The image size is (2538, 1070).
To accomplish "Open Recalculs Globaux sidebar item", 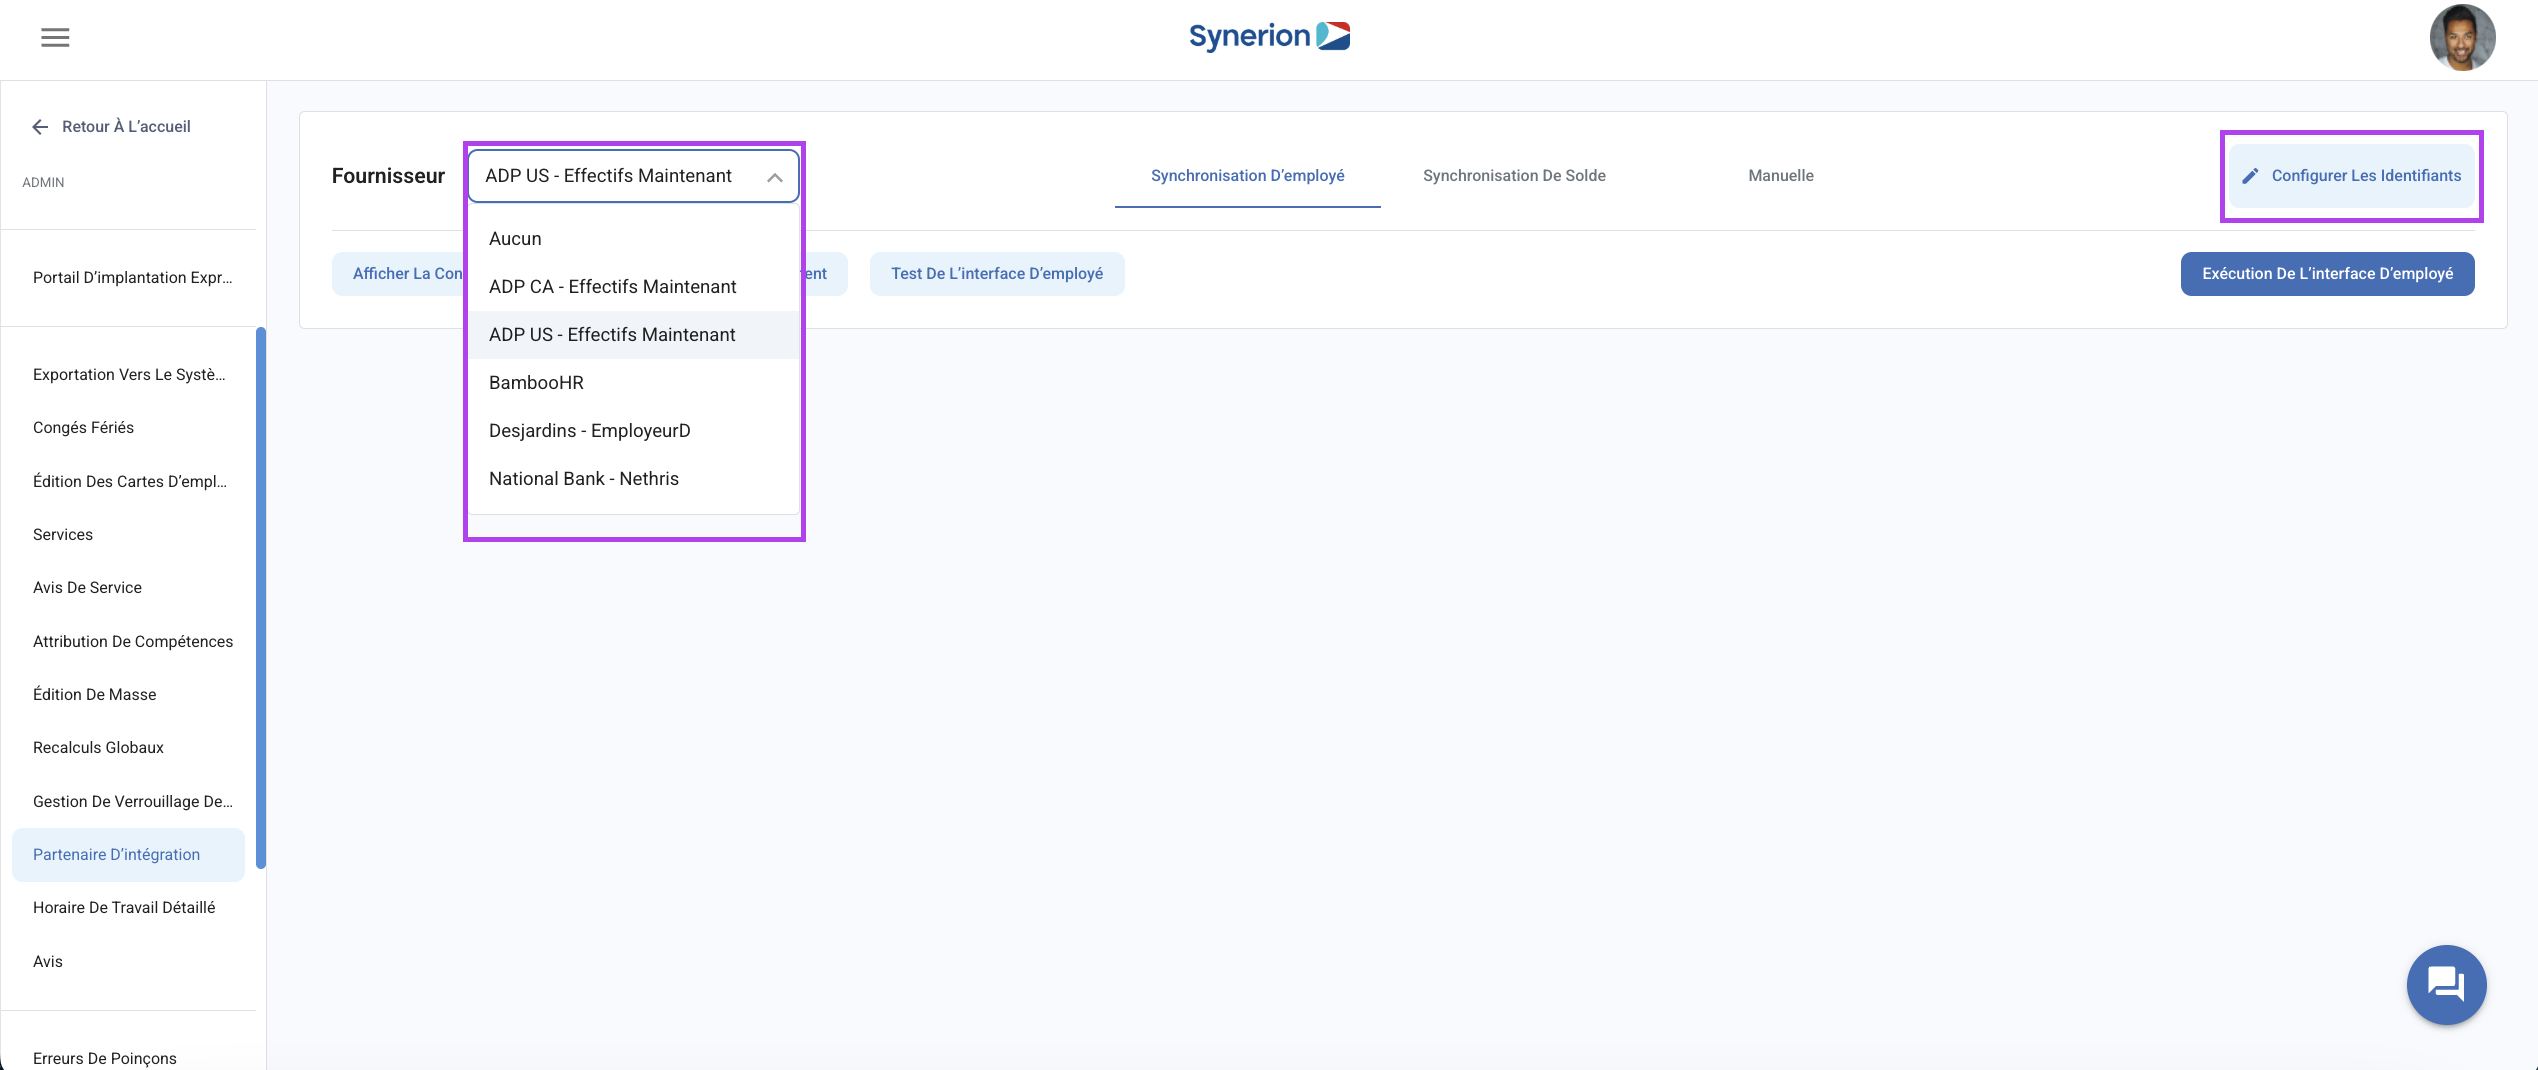I will tap(129, 748).
